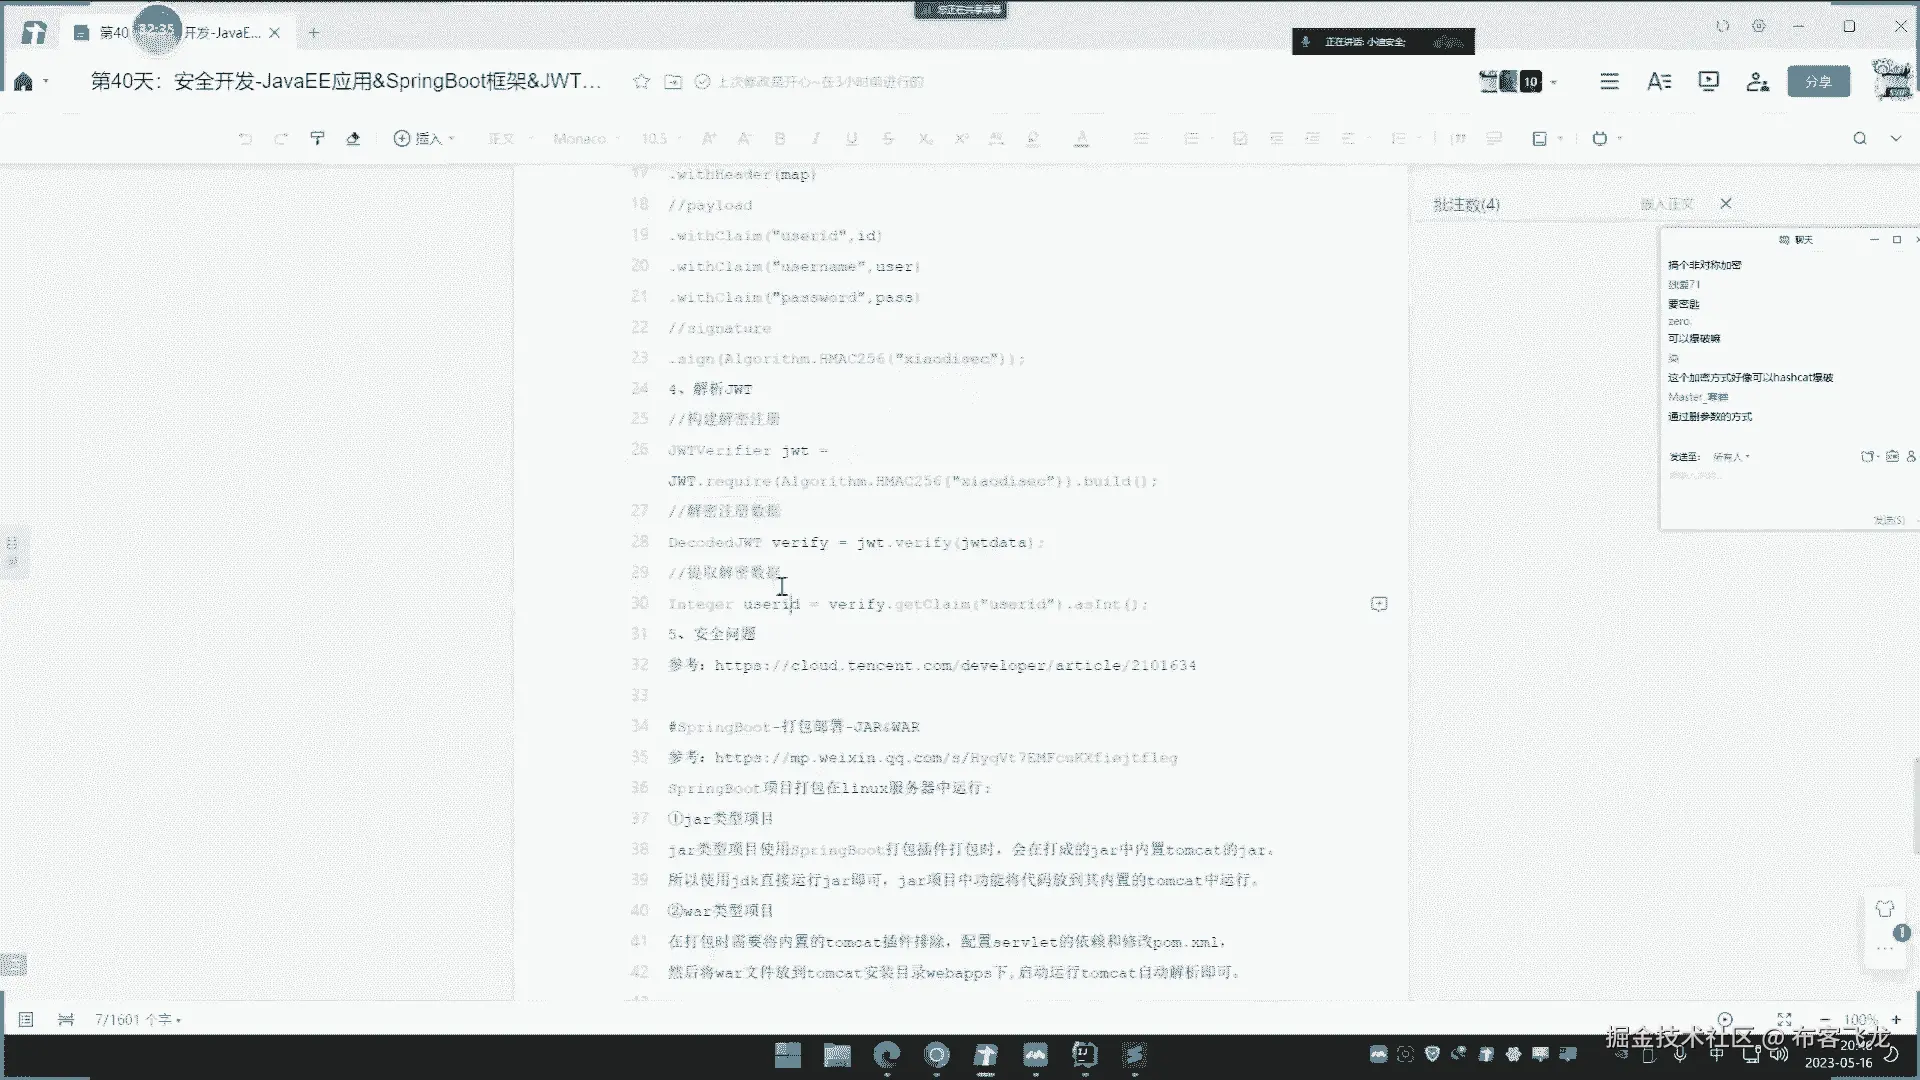Open the Monaco font dropdown

[x=584, y=138]
